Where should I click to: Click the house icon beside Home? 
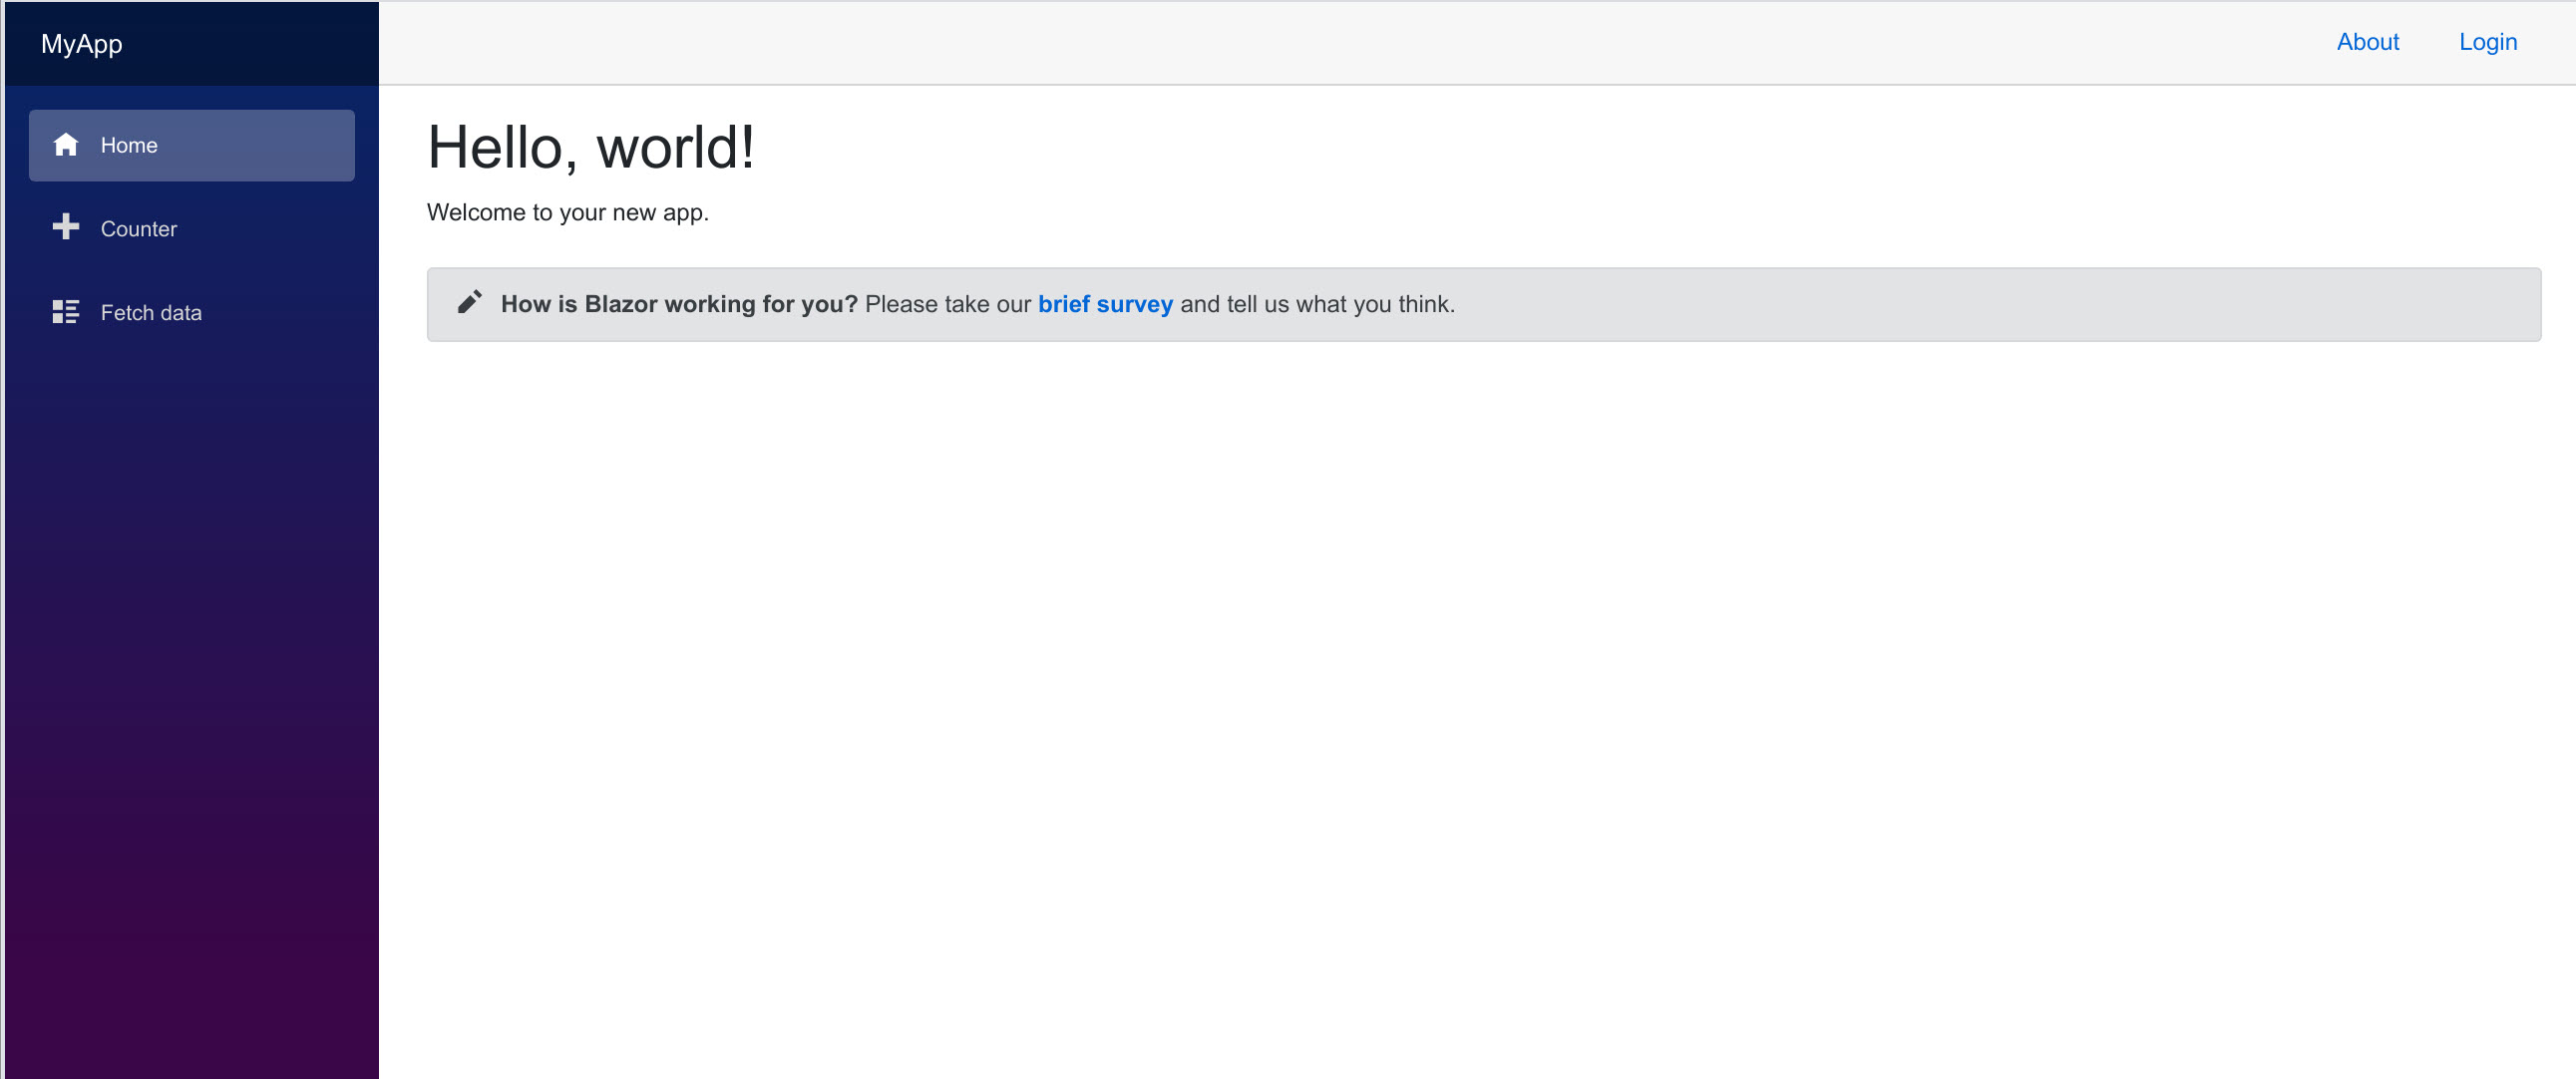pyautogui.click(x=66, y=145)
